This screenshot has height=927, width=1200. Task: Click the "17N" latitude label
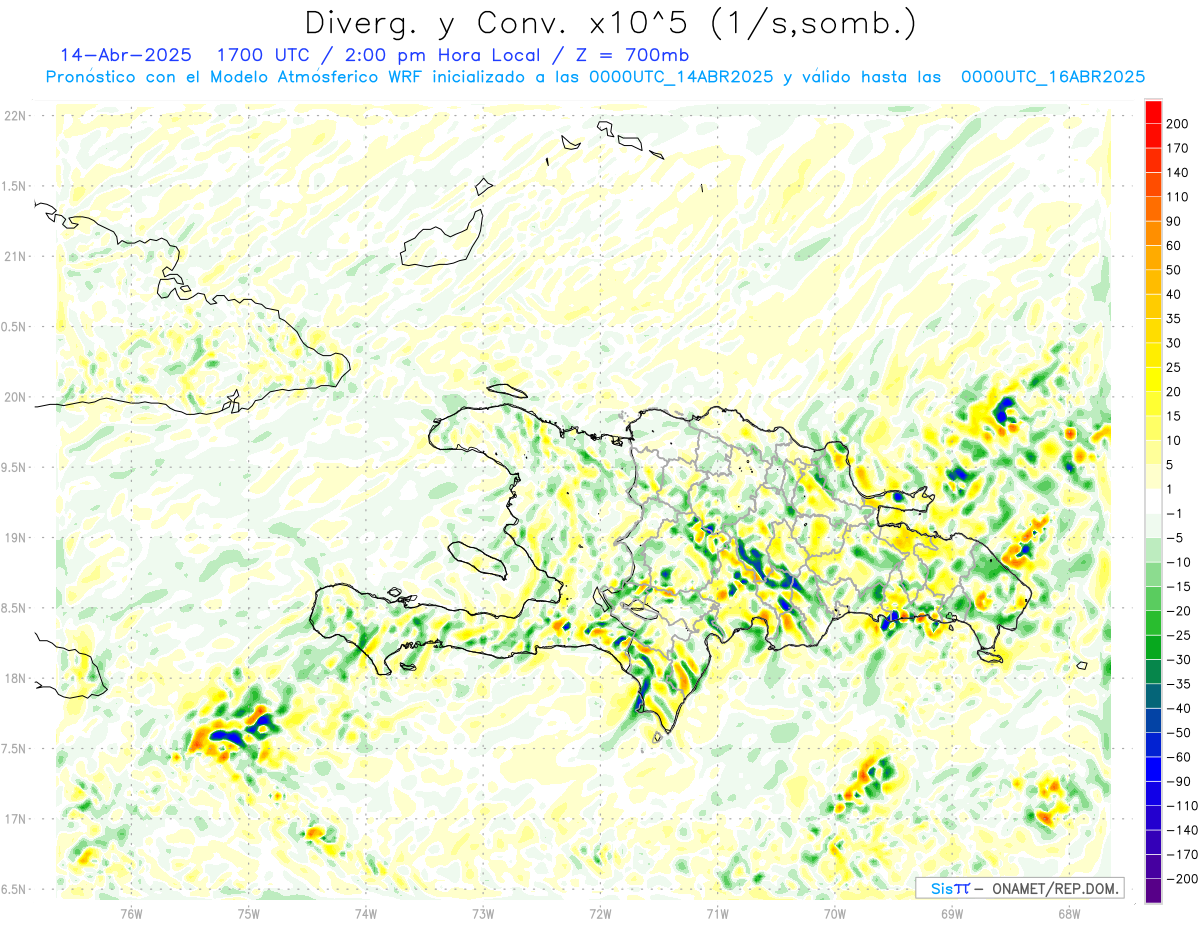pos(16,819)
